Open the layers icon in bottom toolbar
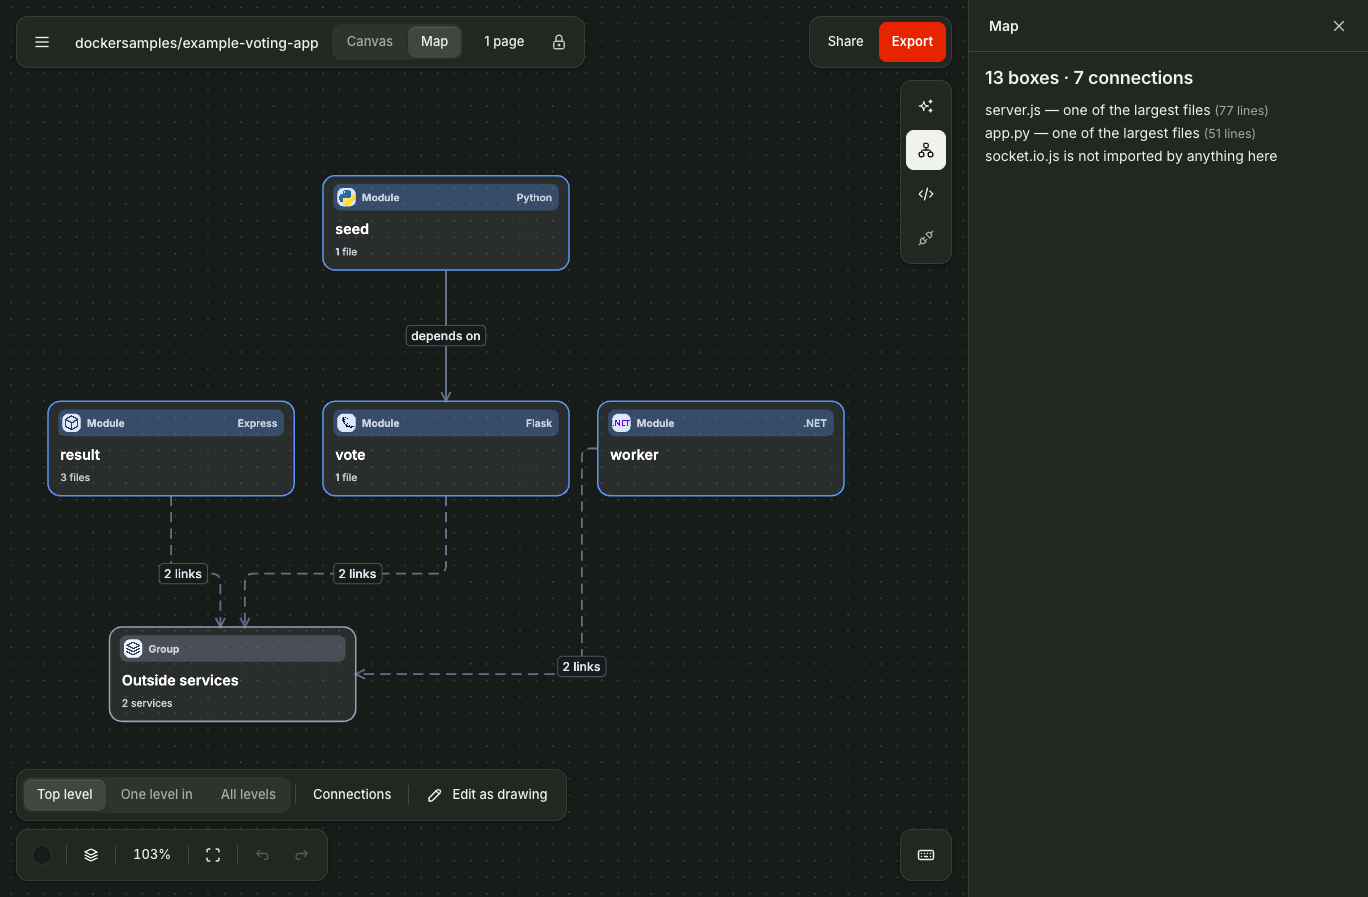The image size is (1368, 897). point(91,855)
